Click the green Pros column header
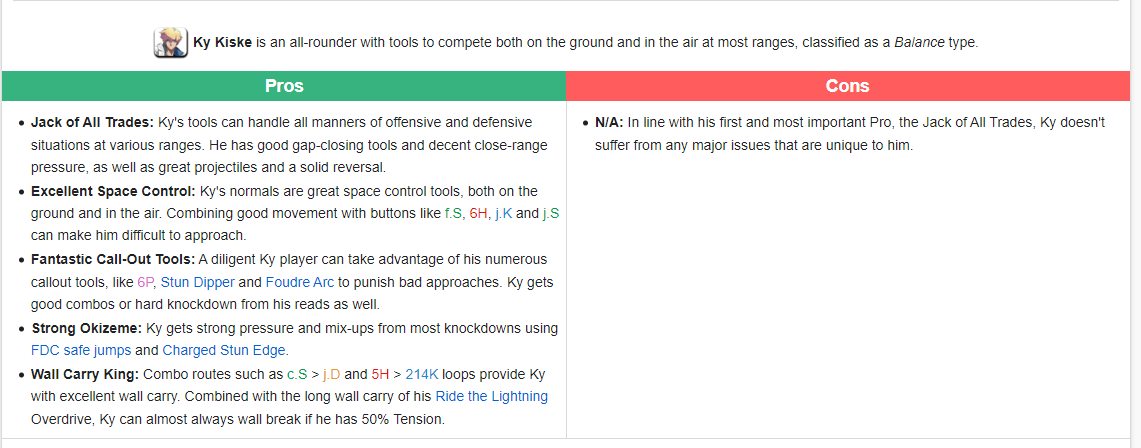This screenshot has width=1141, height=448. pyautogui.click(x=284, y=86)
